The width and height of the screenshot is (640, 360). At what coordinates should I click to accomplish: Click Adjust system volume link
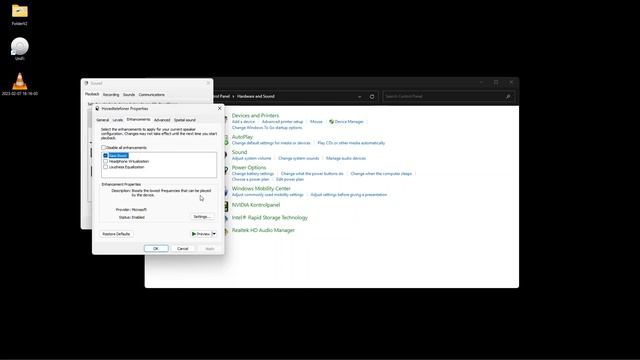pyautogui.click(x=251, y=158)
